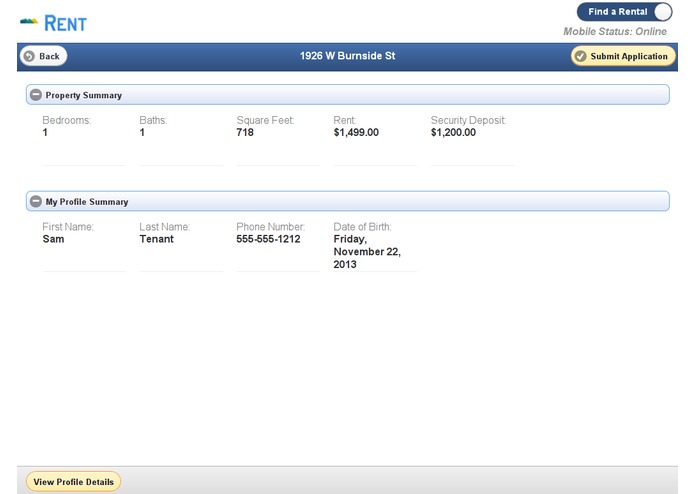Viewport: 695px width, 494px height.
Task: Click the phone number 555-555-1212
Action: coord(268,239)
